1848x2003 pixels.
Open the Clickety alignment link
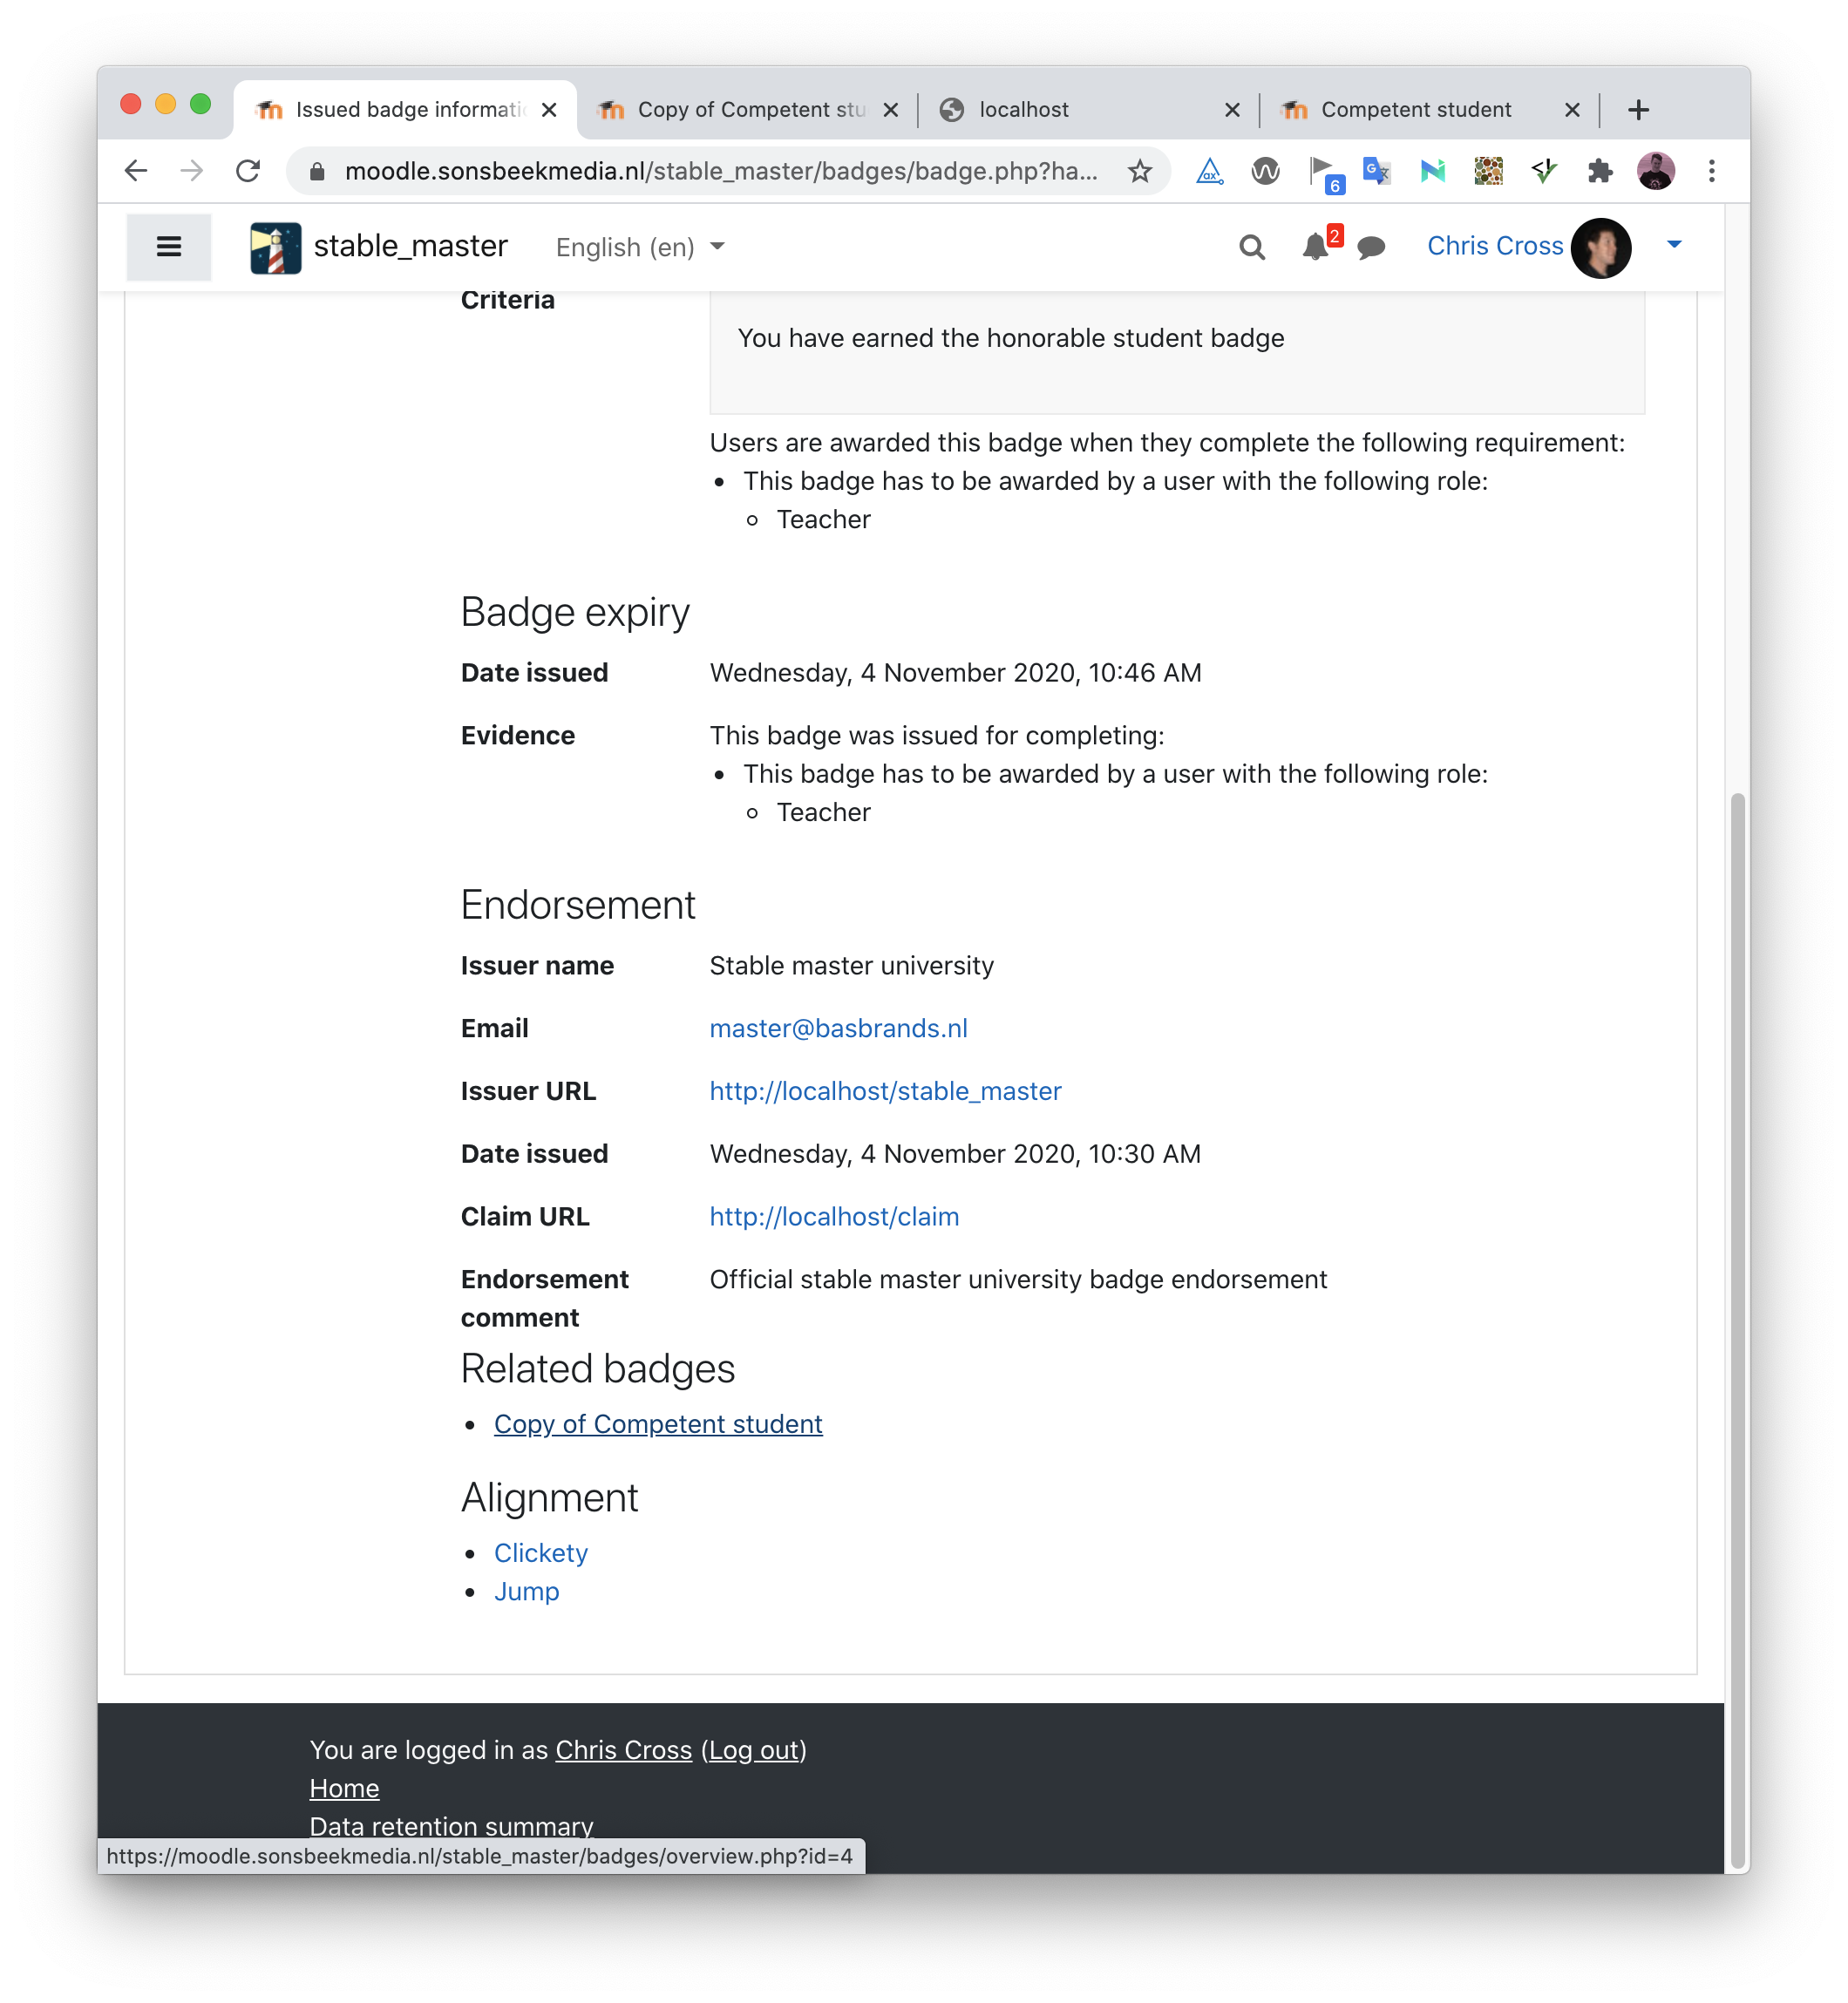point(540,1552)
